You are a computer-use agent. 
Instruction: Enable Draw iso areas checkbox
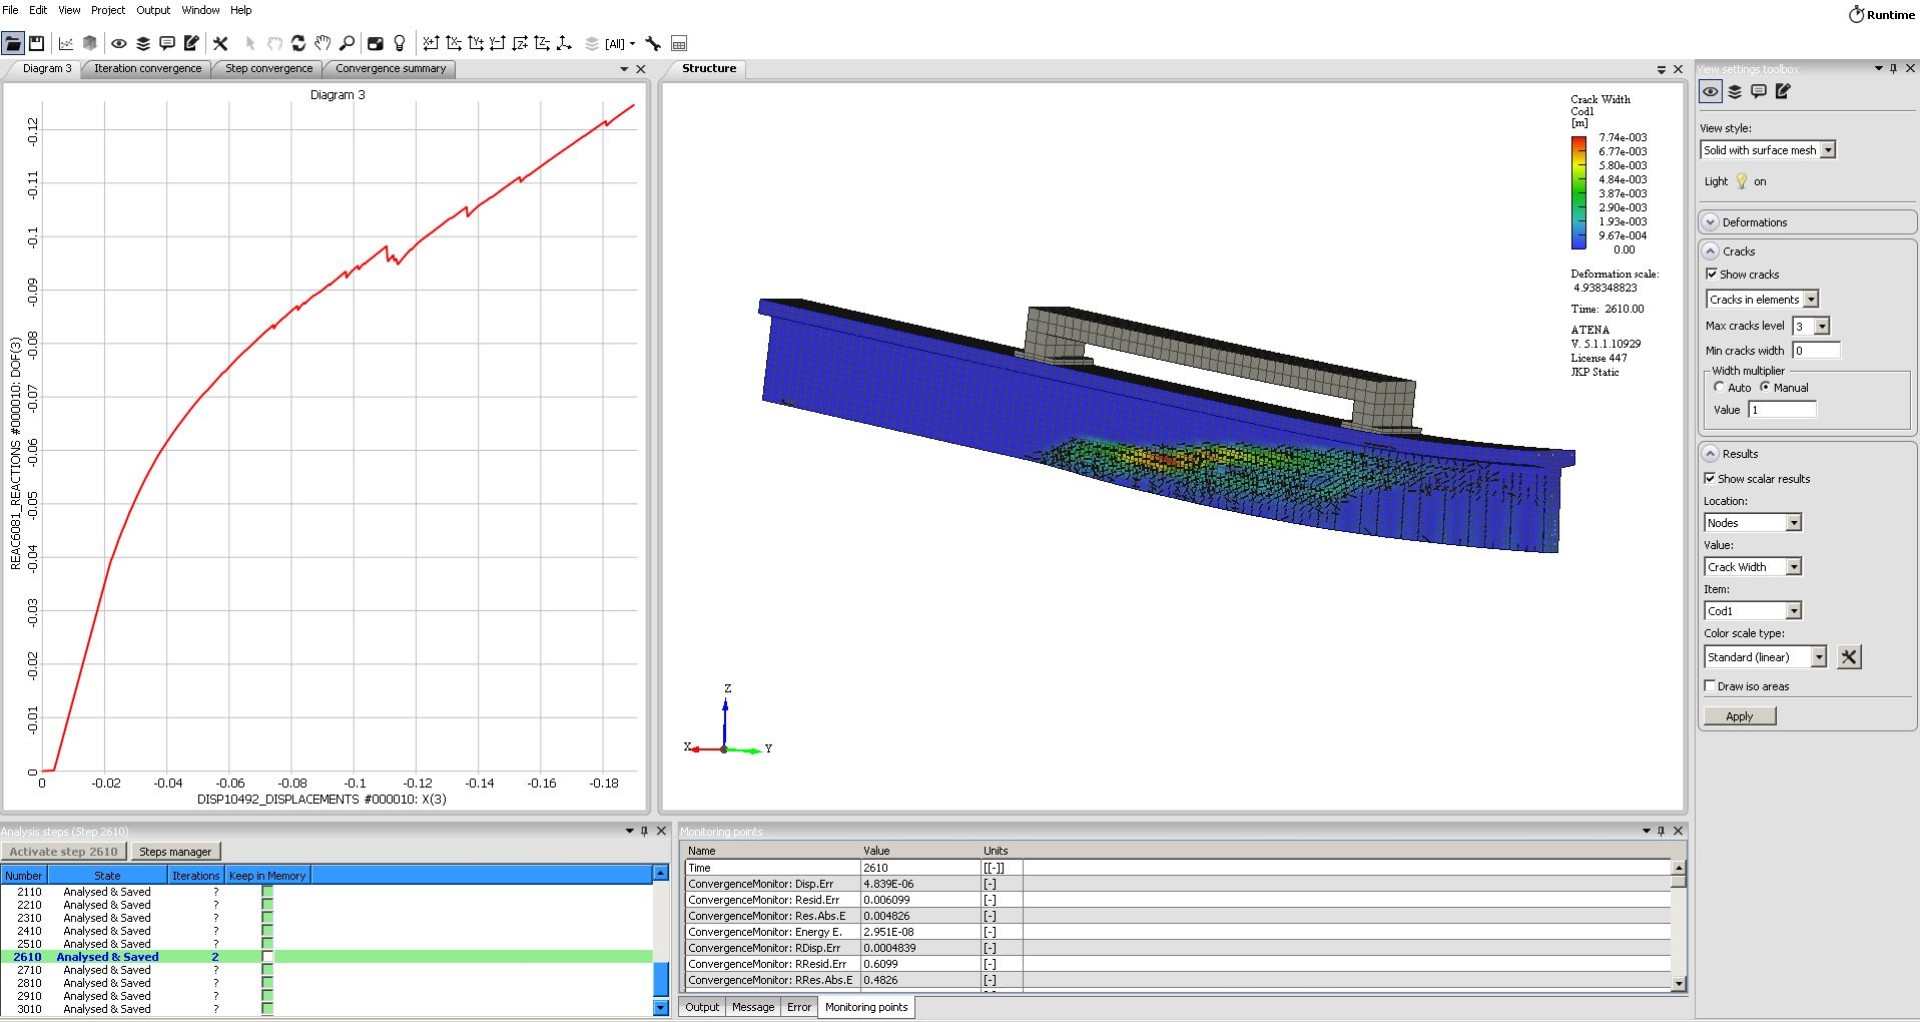(1710, 686)
